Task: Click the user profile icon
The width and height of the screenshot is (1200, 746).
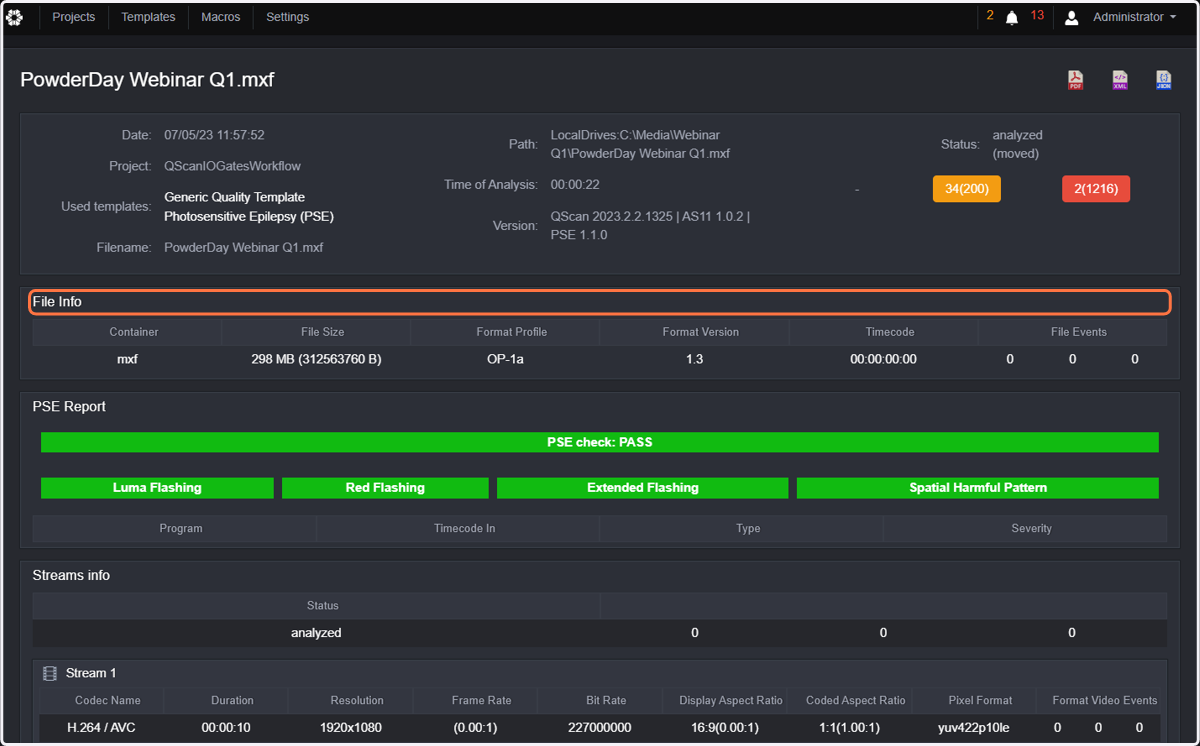Action: tap(1071, 18)
